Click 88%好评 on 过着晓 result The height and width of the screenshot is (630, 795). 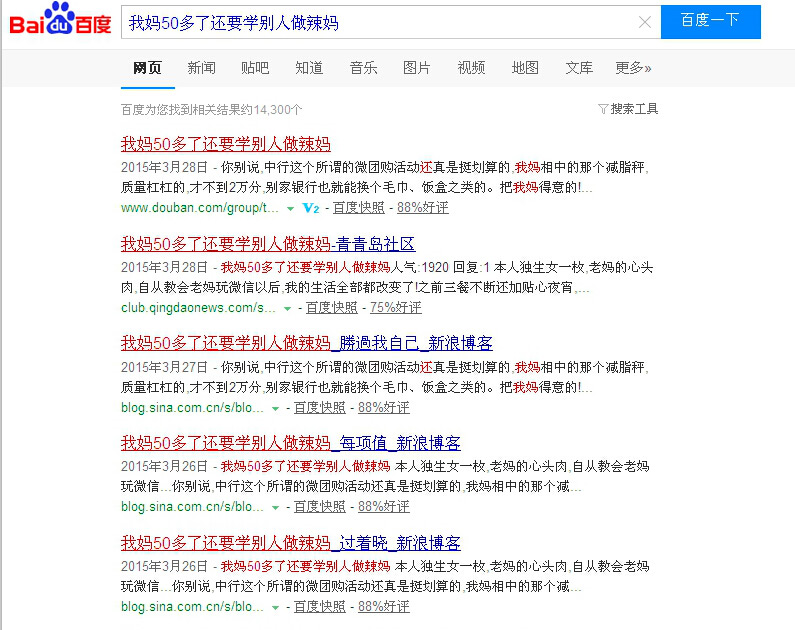(x=384, y=607)
